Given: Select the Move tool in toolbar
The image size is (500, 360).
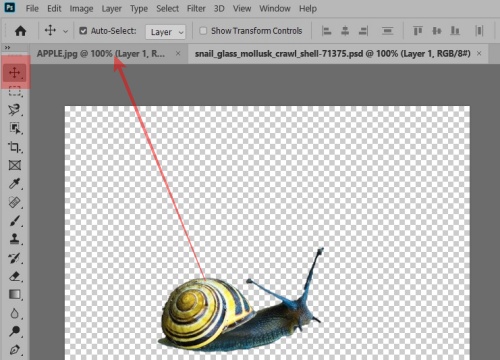Looking at the screenshot, I should tap(15, 72).
